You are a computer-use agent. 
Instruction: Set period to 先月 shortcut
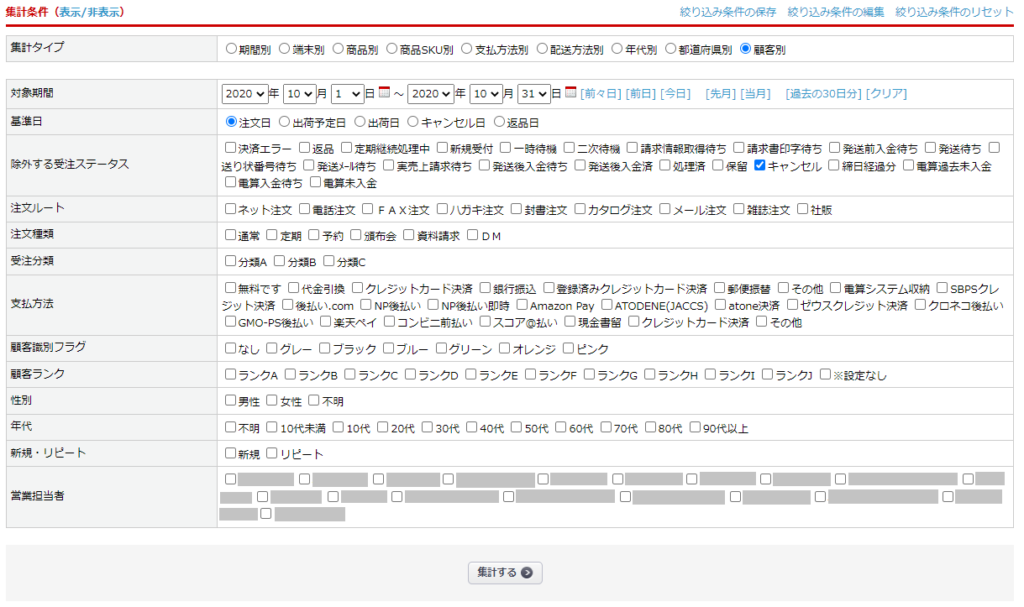tap(720, 94)
